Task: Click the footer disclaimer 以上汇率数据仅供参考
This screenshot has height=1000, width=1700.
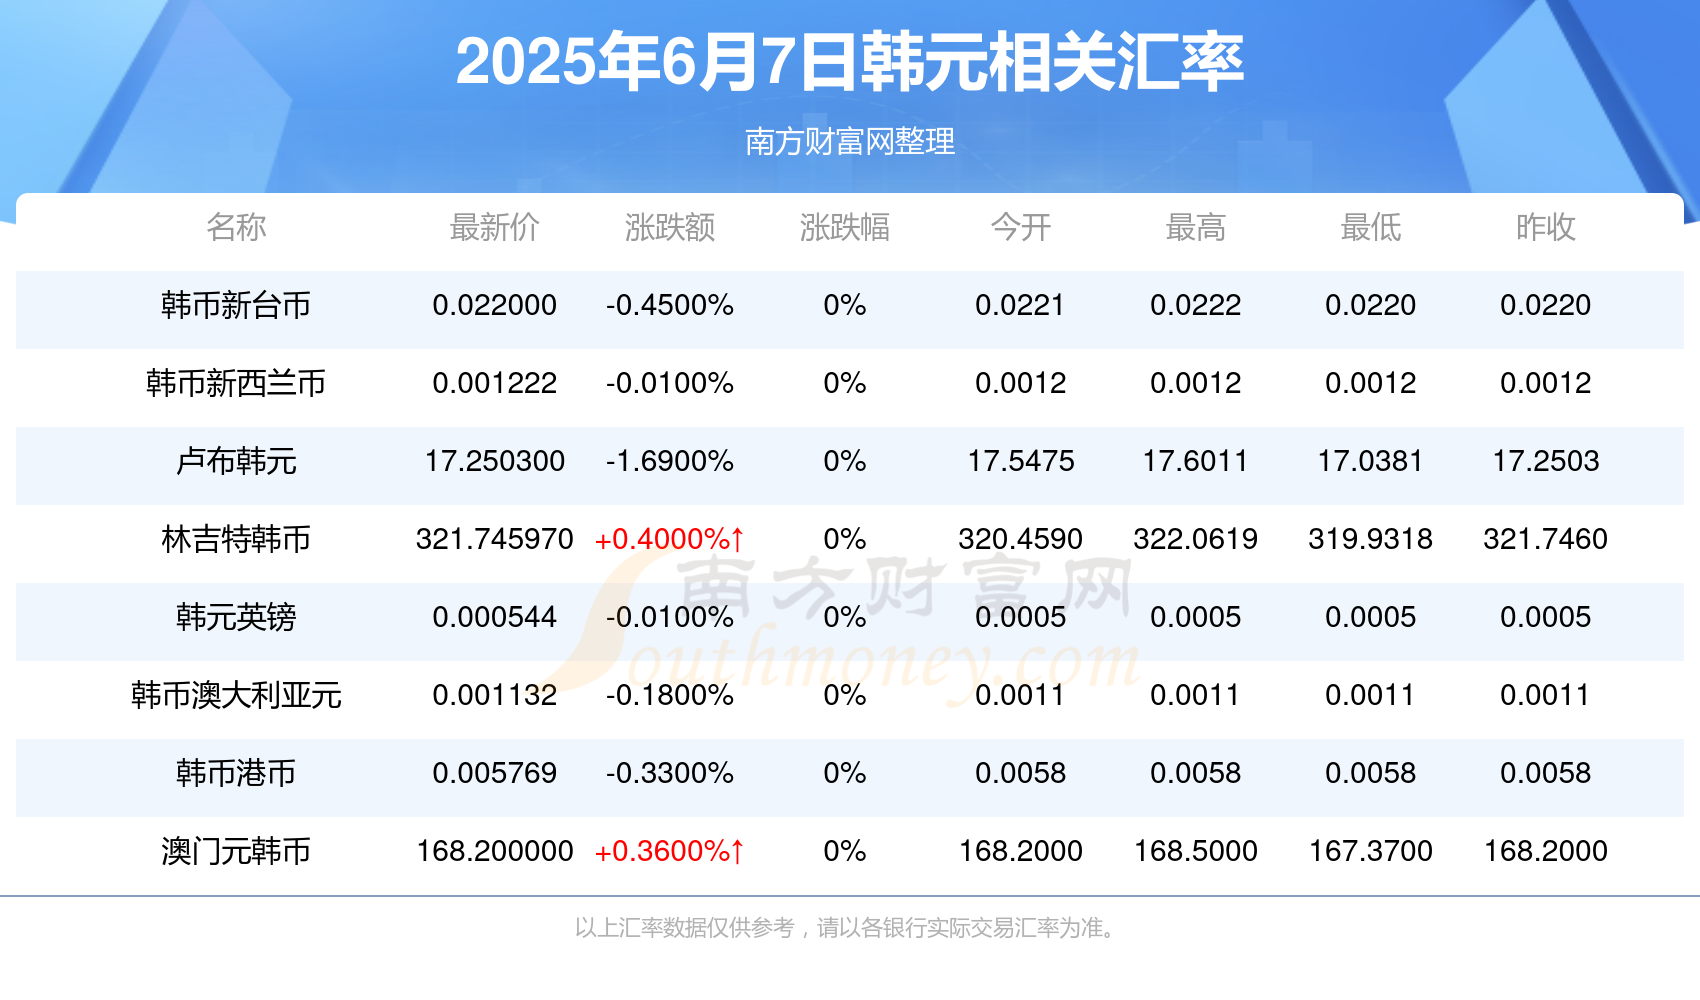Action: [685, 928]
